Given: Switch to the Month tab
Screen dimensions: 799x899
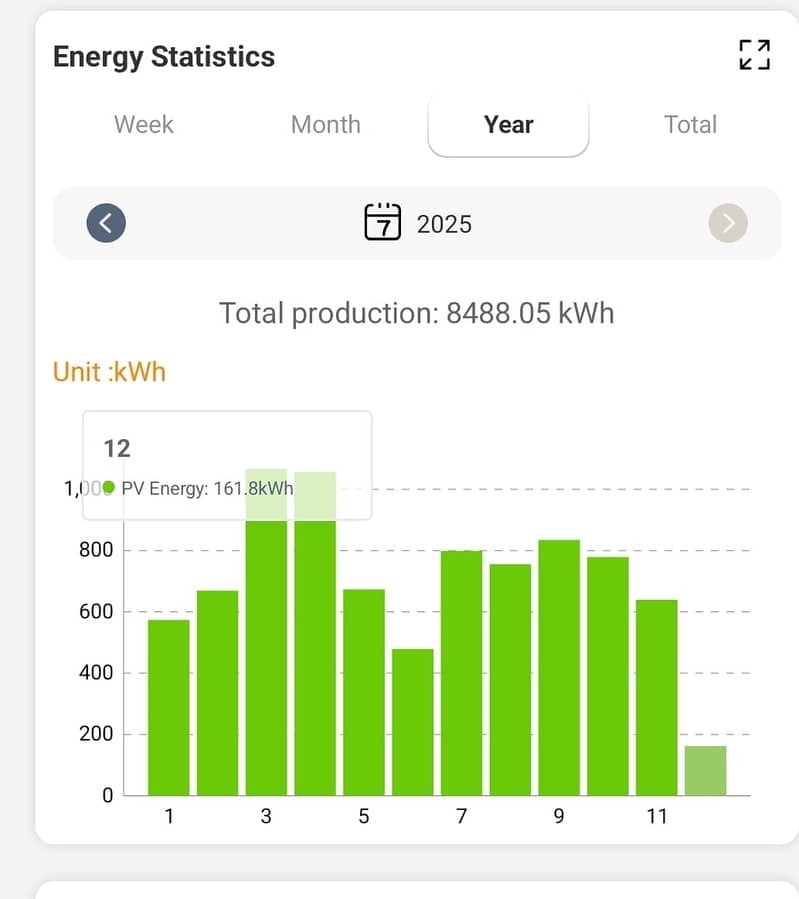Looking at the screenshot, I should tap(326, 125).
